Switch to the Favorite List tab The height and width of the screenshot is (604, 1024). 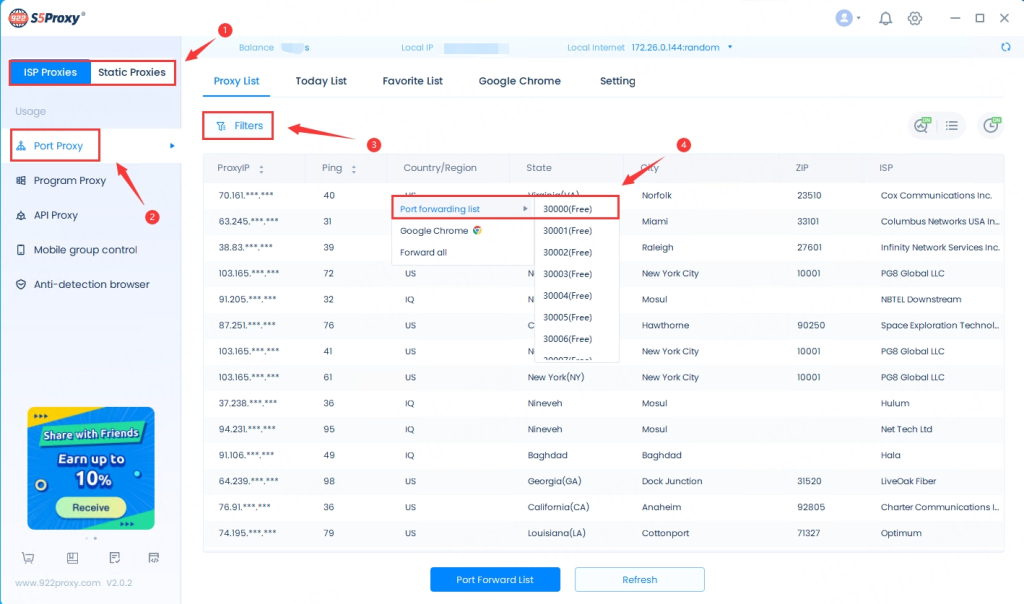point(412,81)
